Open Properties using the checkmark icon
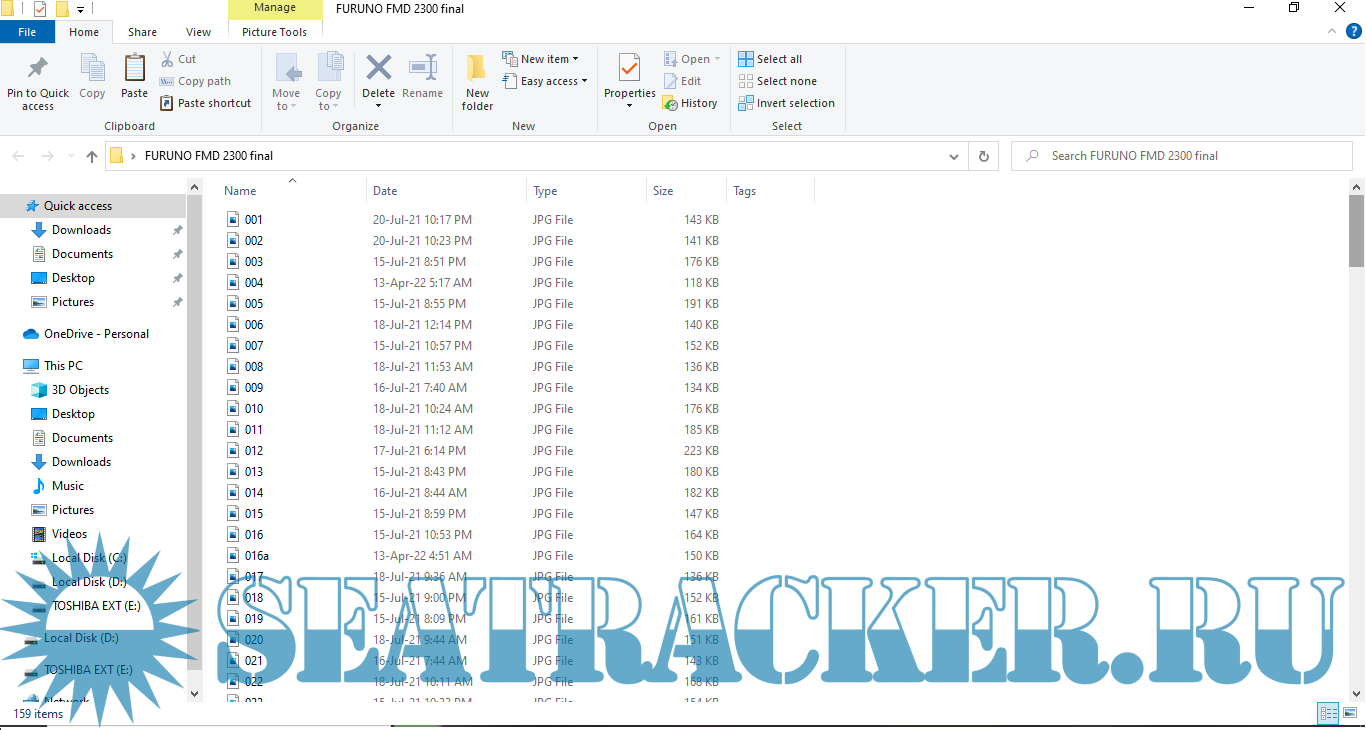Viewport: 1366px width, 730px height. [629, 69]
